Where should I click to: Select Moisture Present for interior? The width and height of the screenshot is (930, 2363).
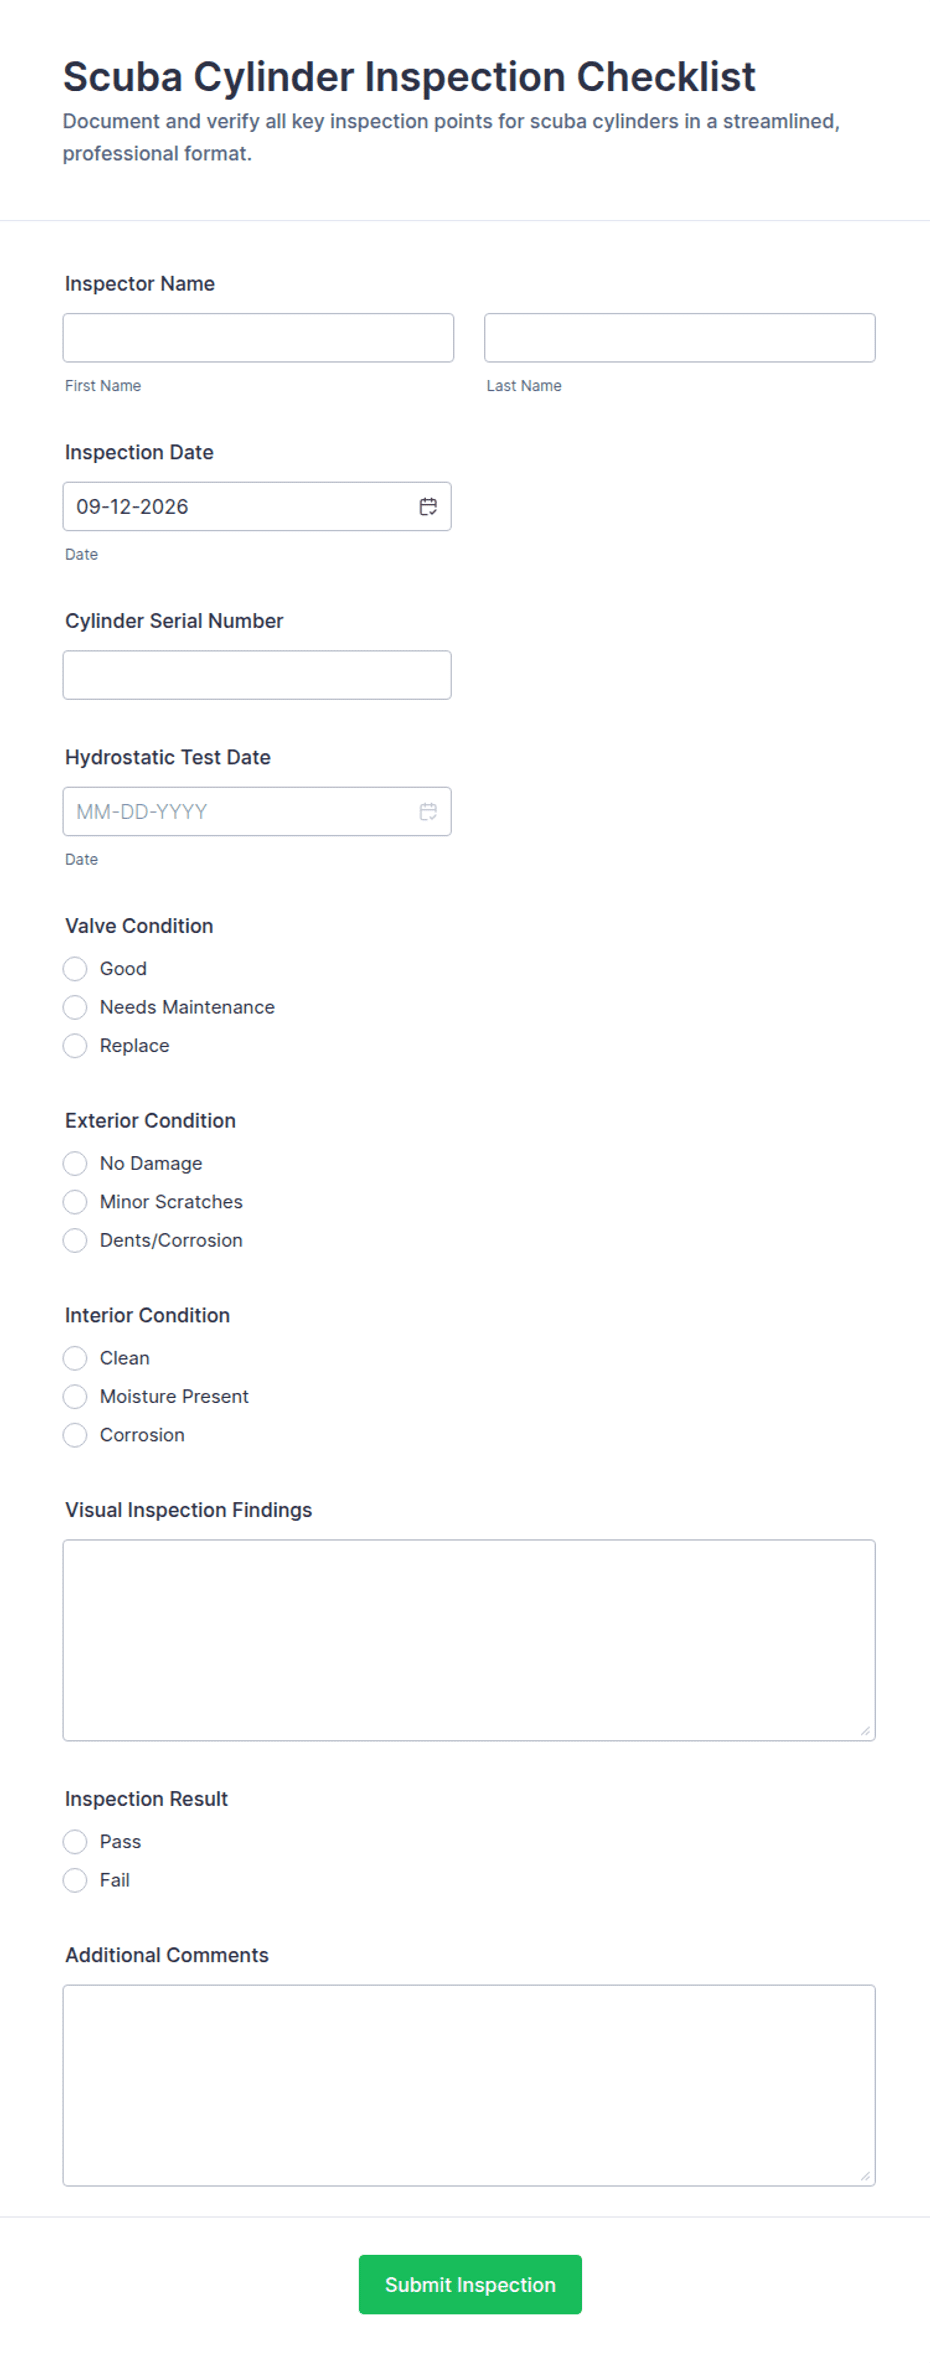pyautogui.click(x=75, y=1397)
